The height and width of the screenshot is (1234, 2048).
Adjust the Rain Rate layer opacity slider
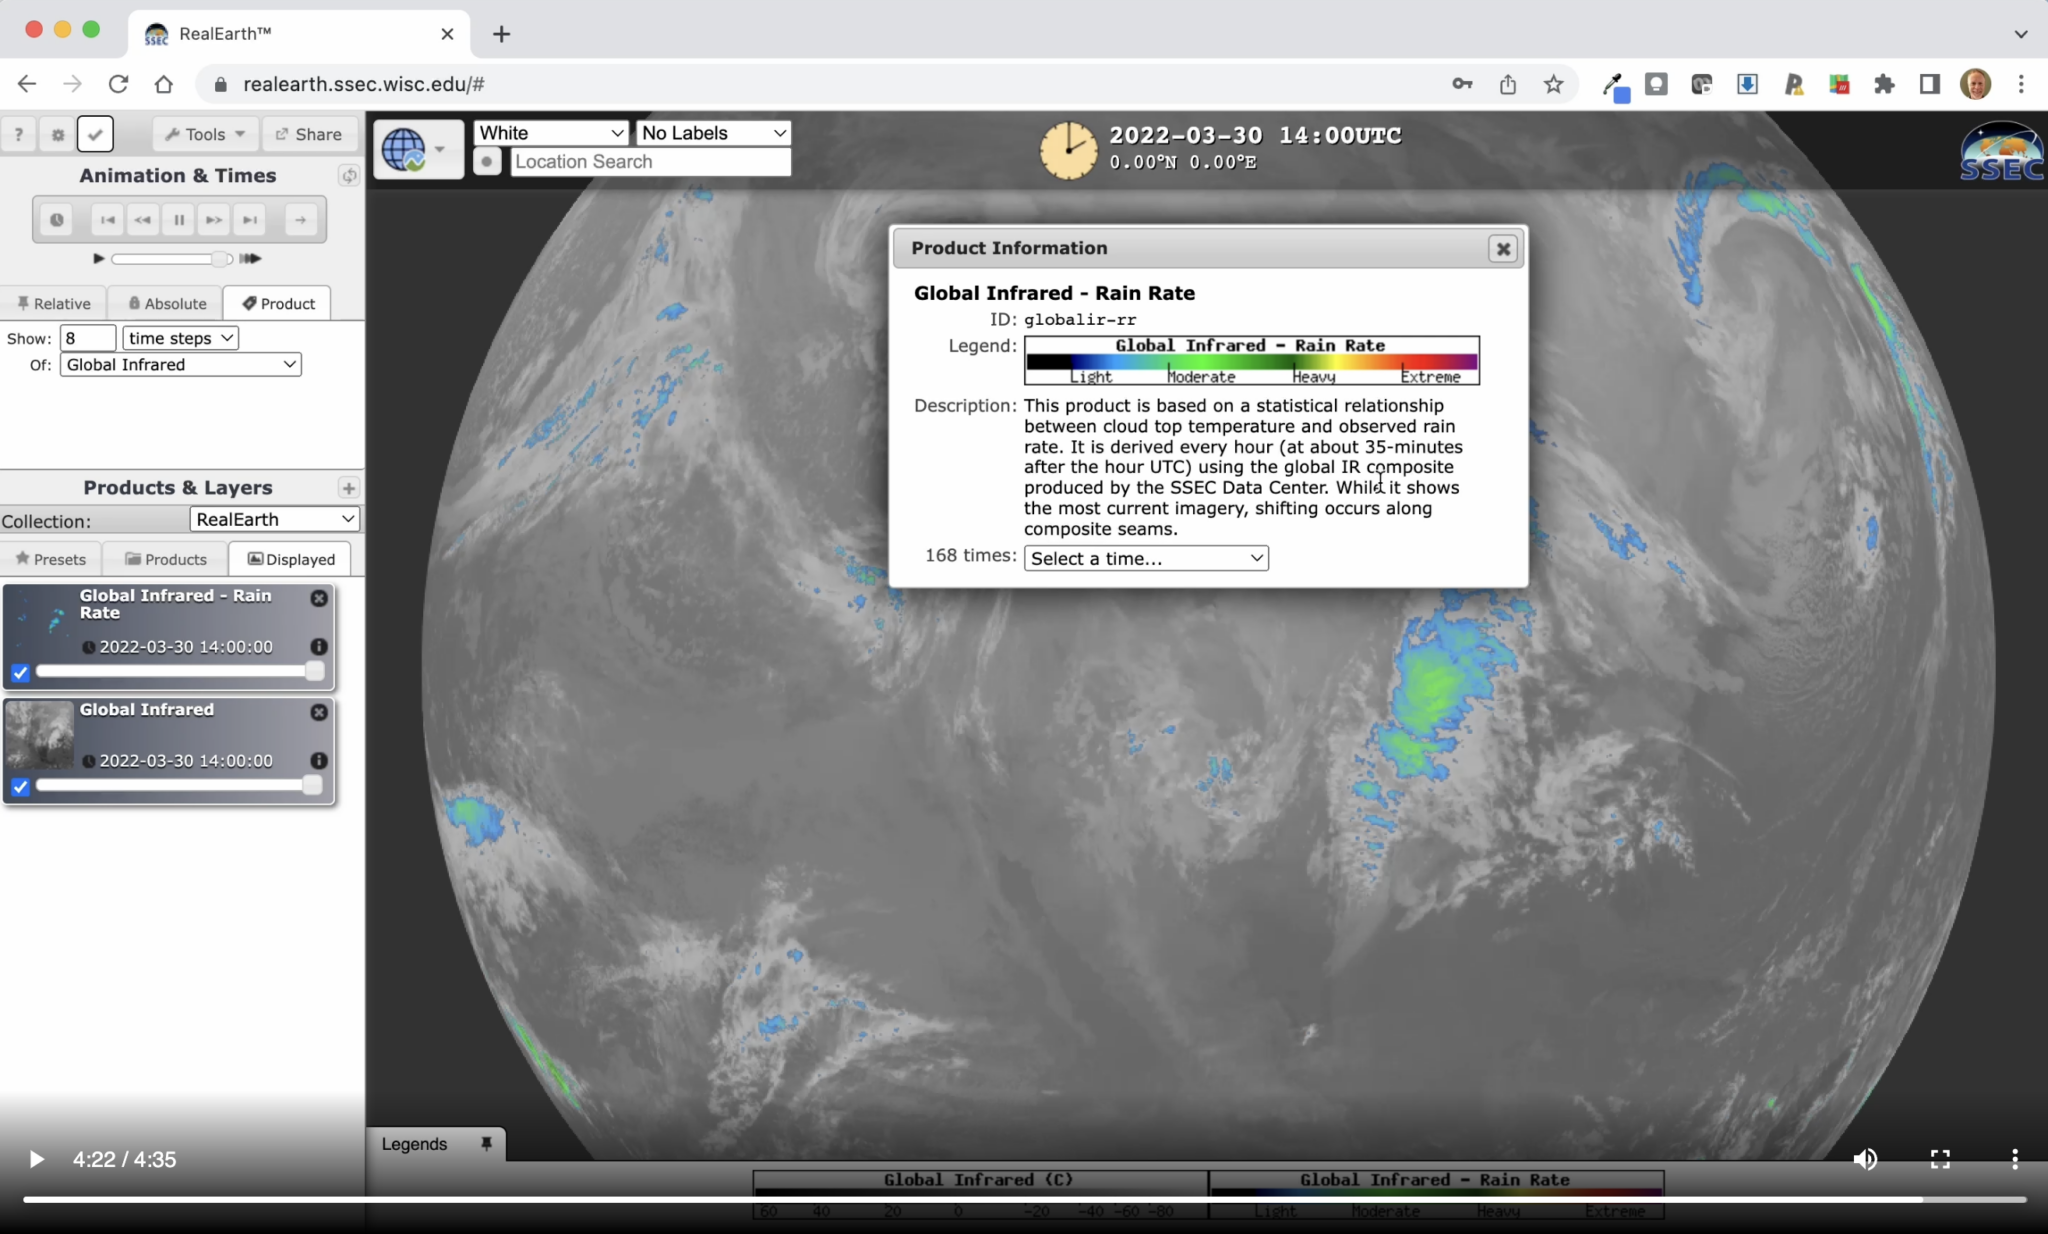(x=314, y=672)
